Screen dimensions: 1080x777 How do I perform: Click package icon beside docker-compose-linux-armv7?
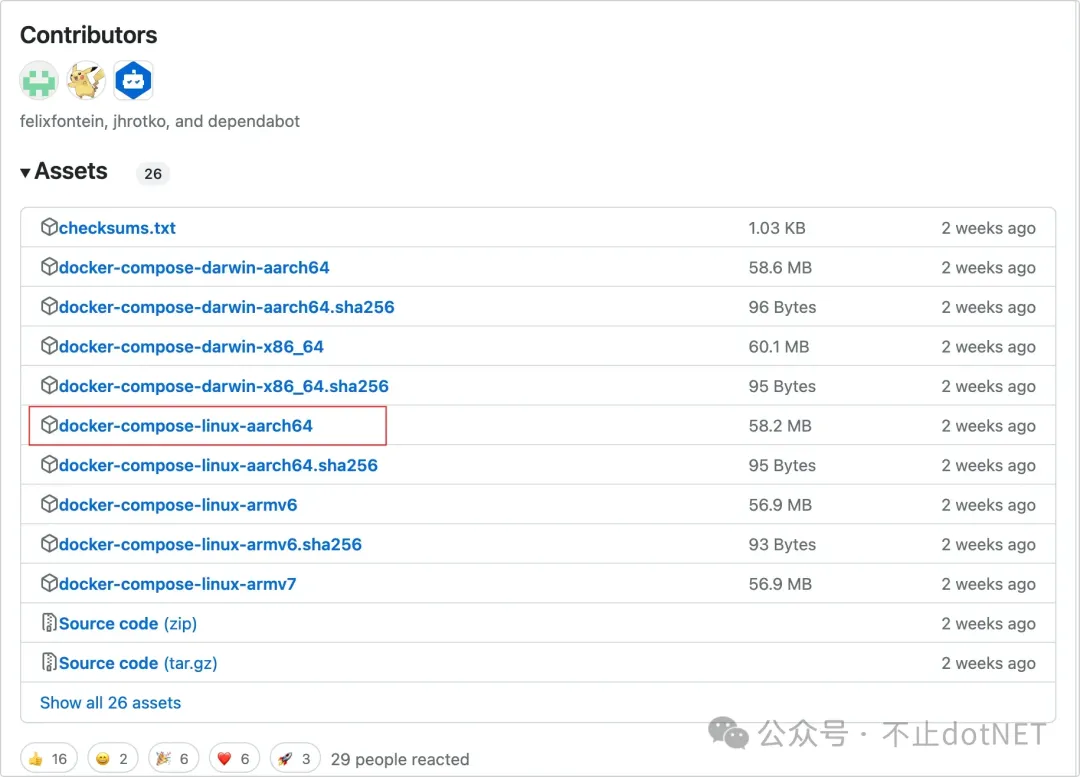(x=49, y=584)
